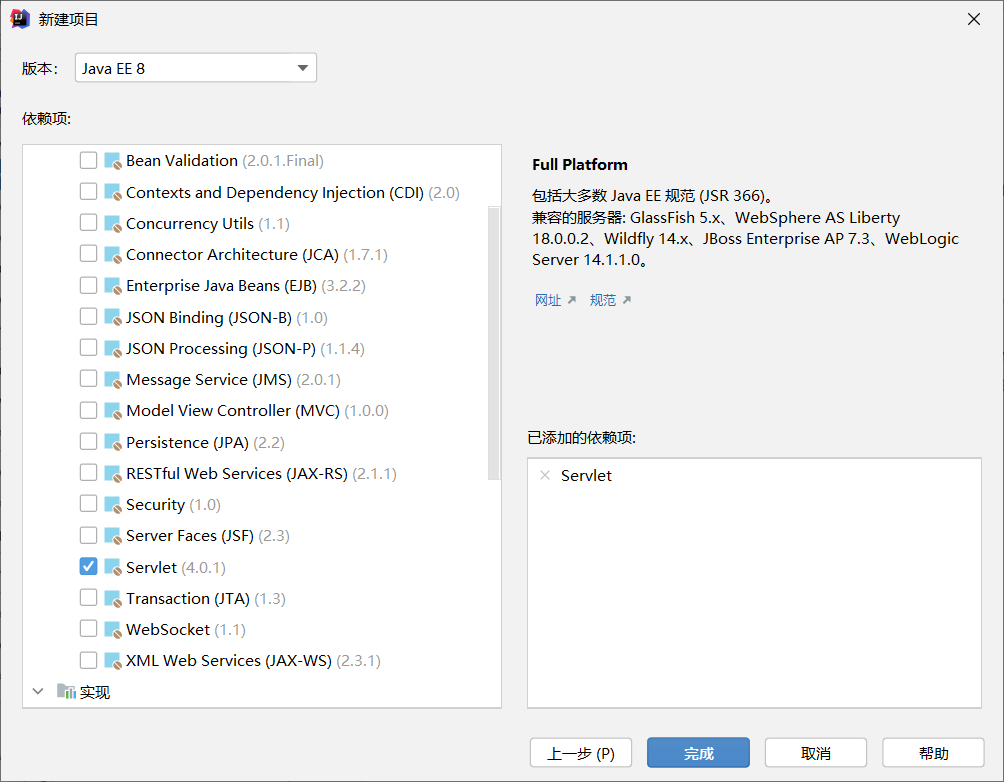Click the JSON Processing library icon
This screenshot has height=782, width=1004.
(113, 348)
